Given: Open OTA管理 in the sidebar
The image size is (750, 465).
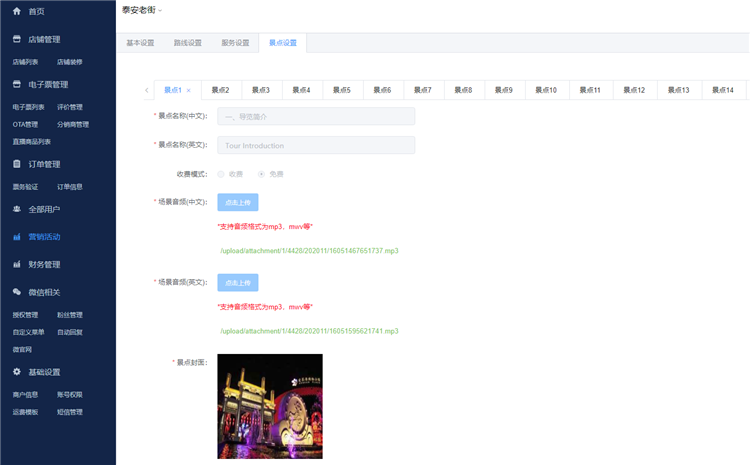Looking at the screenshot, I should (25, 124).
